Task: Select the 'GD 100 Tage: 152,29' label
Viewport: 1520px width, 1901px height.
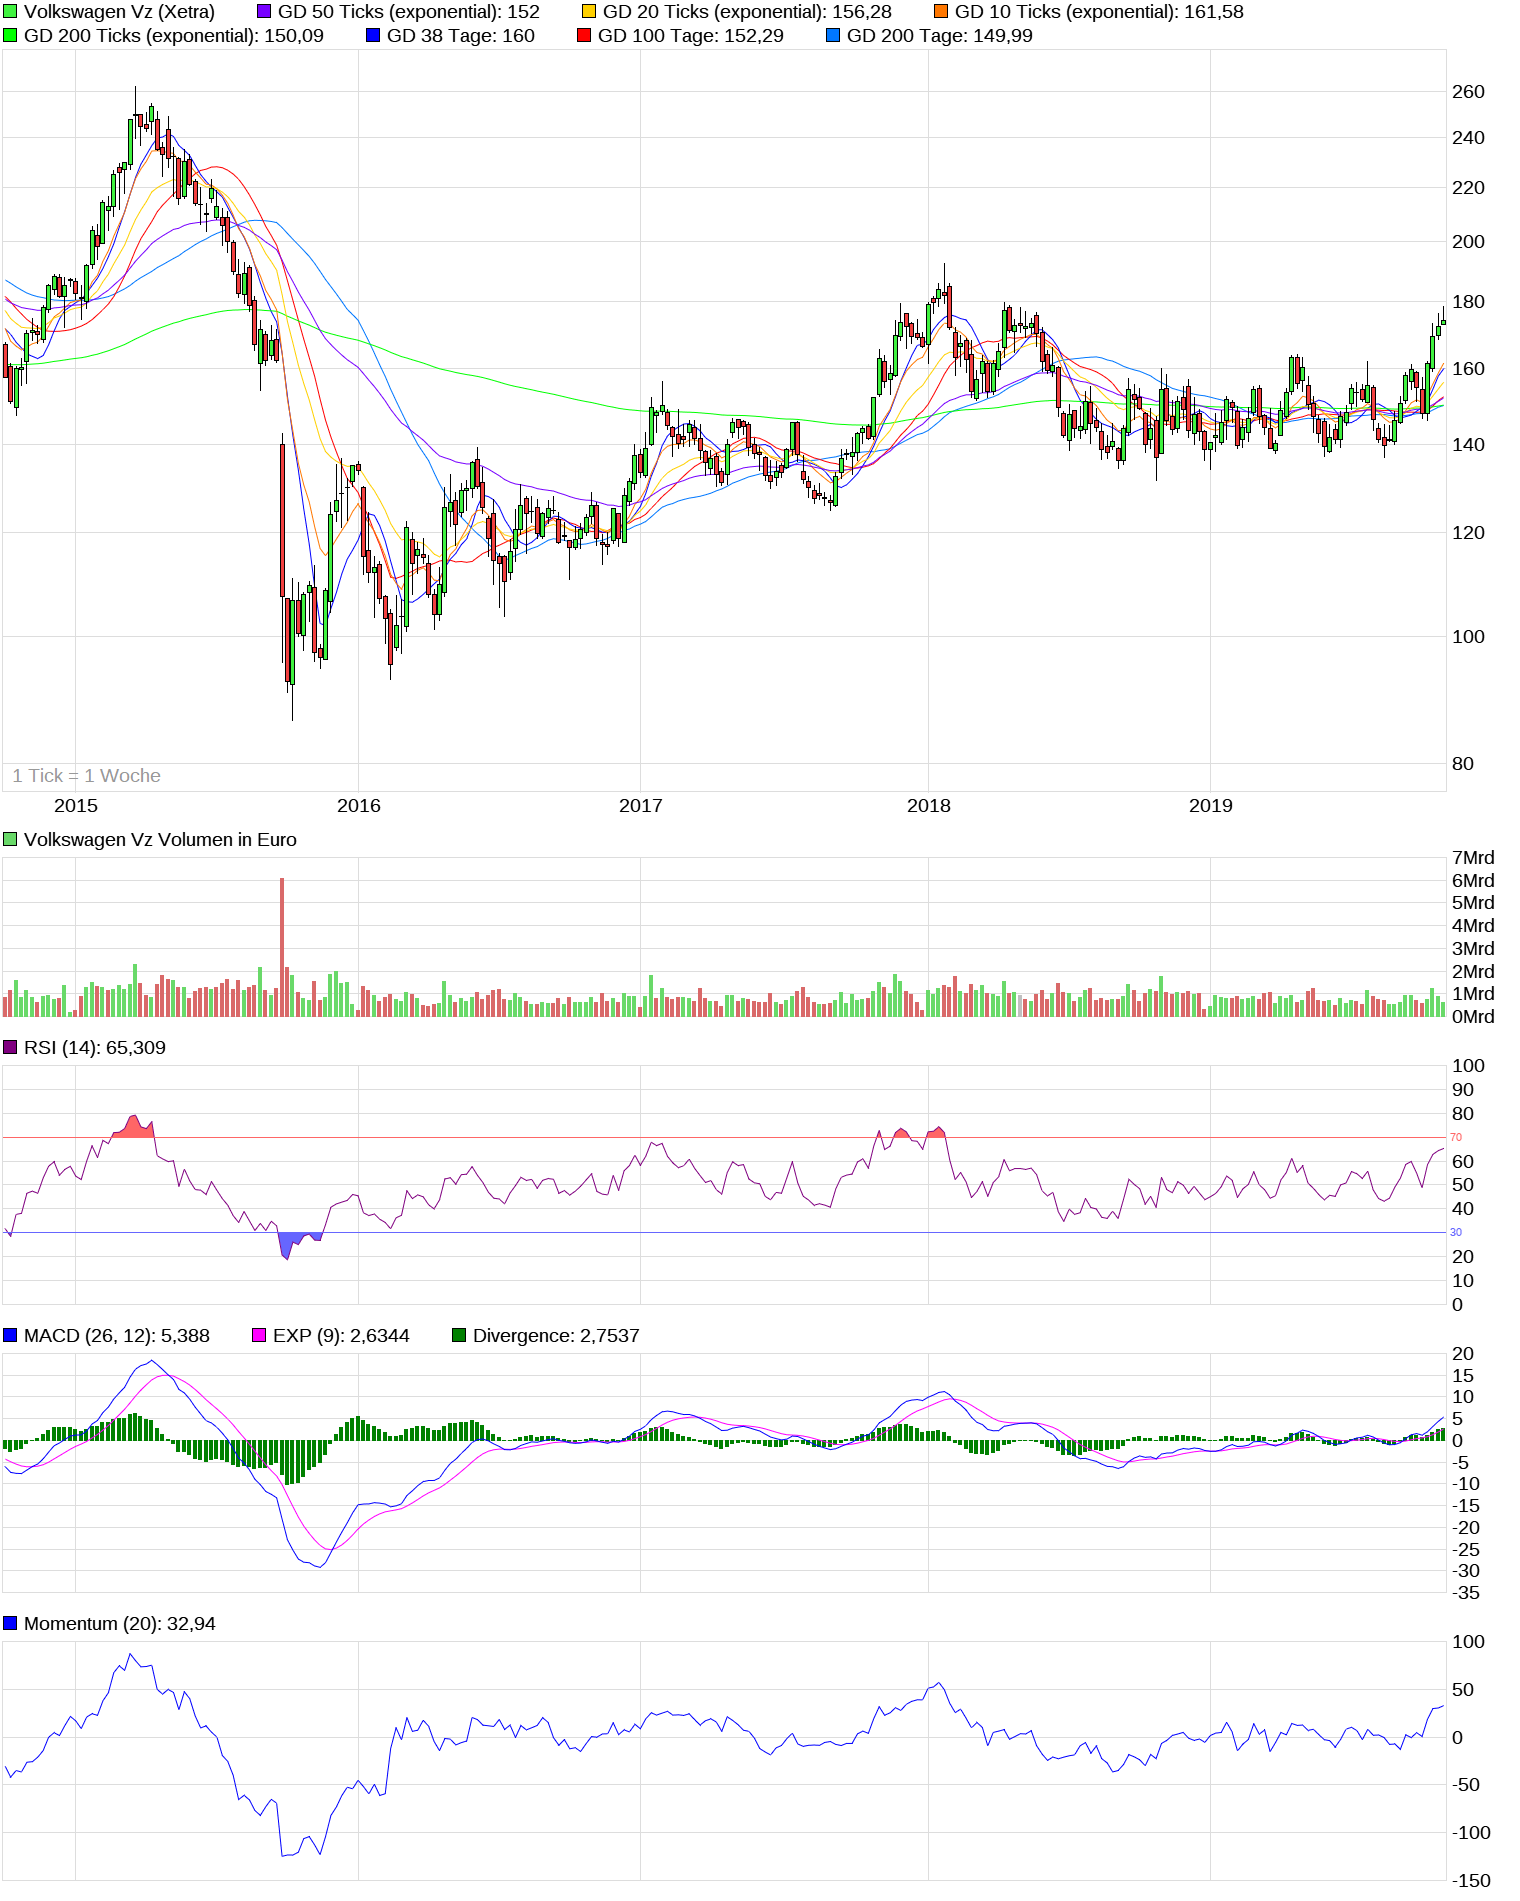Action: click(x=691, y=36)
